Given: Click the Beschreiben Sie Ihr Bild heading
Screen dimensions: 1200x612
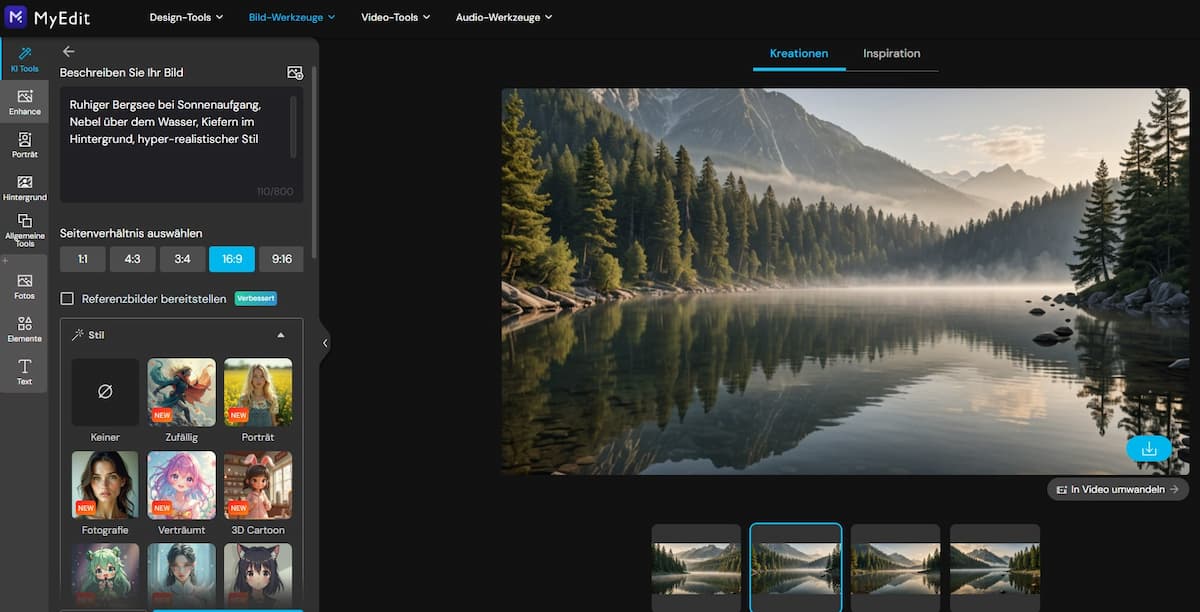Looking at the screenshot, I should 121,72.
